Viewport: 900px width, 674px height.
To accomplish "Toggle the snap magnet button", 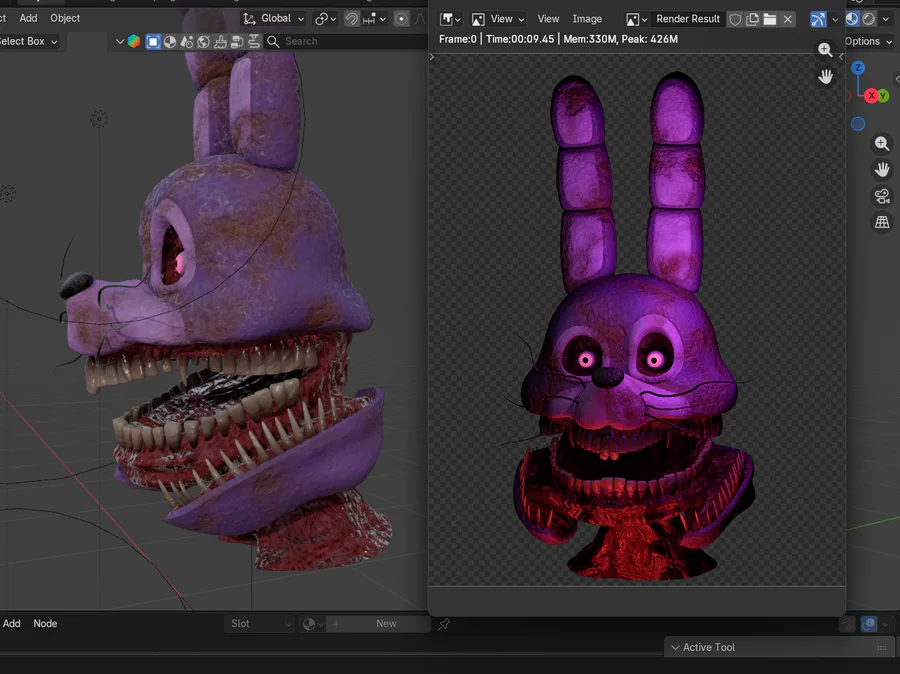I will [352, 19].
